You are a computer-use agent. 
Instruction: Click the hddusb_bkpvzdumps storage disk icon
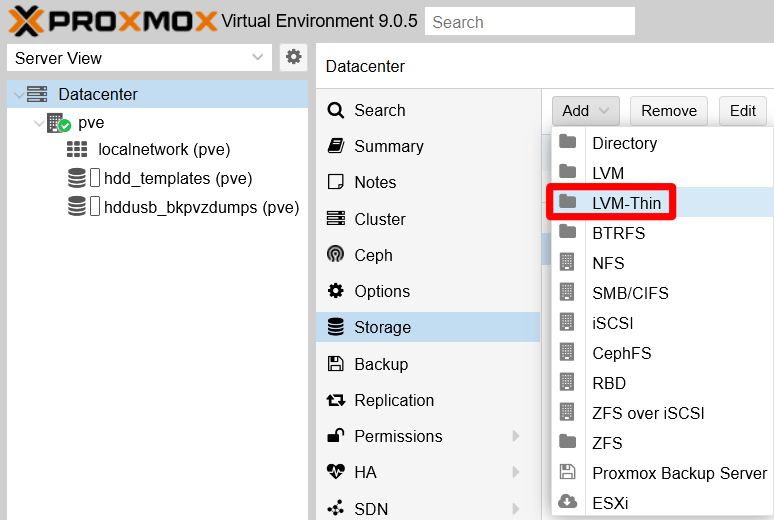pyautogui.click(x=77, y=206)
